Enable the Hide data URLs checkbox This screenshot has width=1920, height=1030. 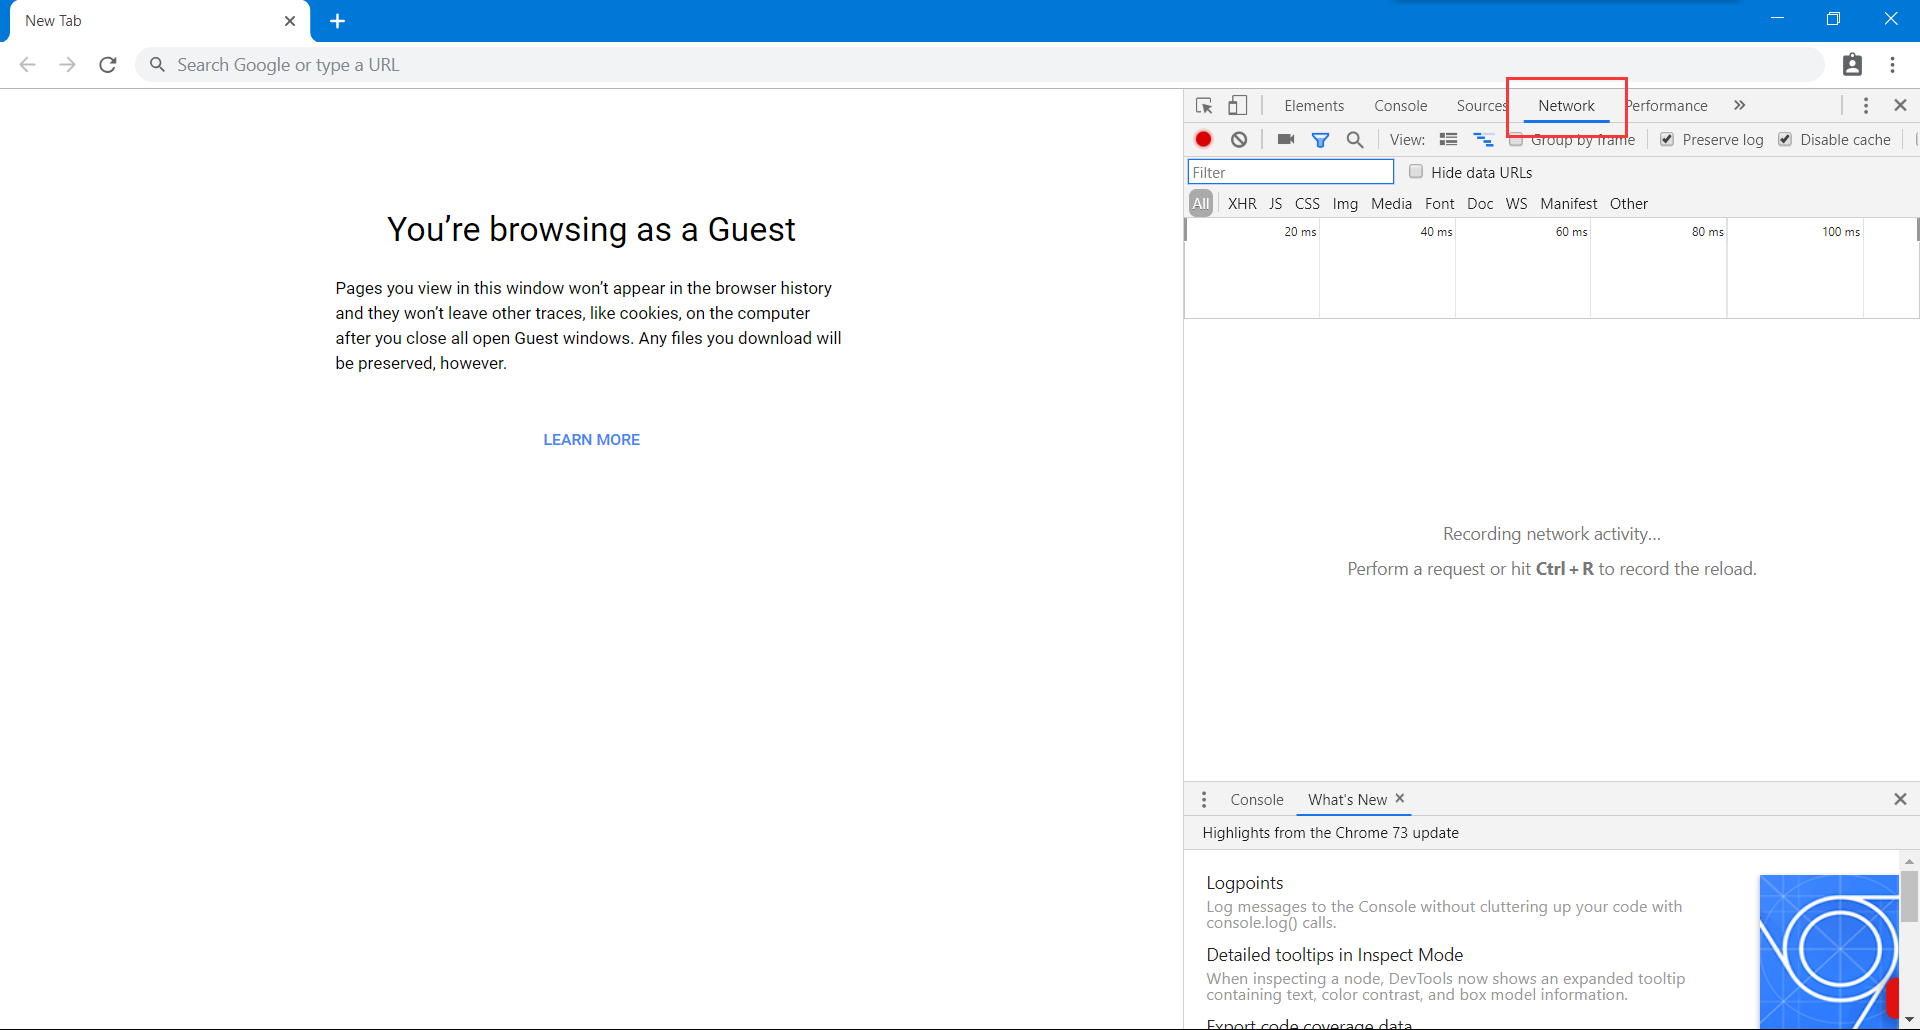click(1416, 172)
